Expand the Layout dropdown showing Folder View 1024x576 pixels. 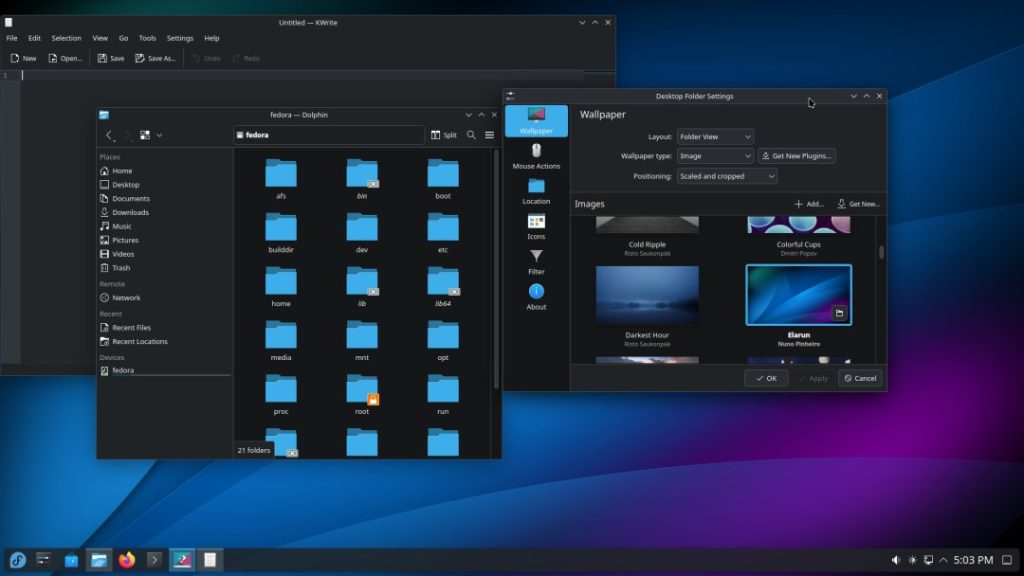pos(715,136)
